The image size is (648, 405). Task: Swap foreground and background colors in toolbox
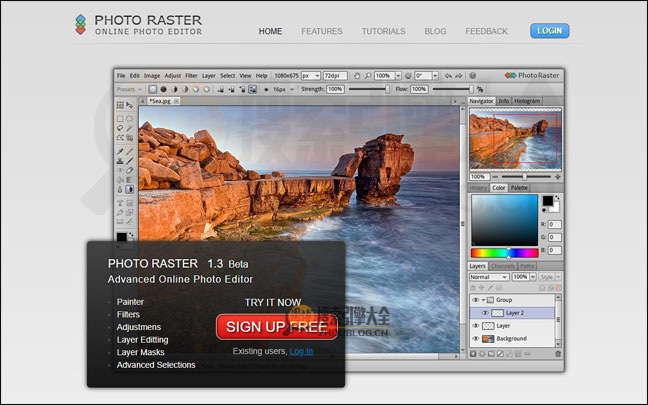pos(131,234)
